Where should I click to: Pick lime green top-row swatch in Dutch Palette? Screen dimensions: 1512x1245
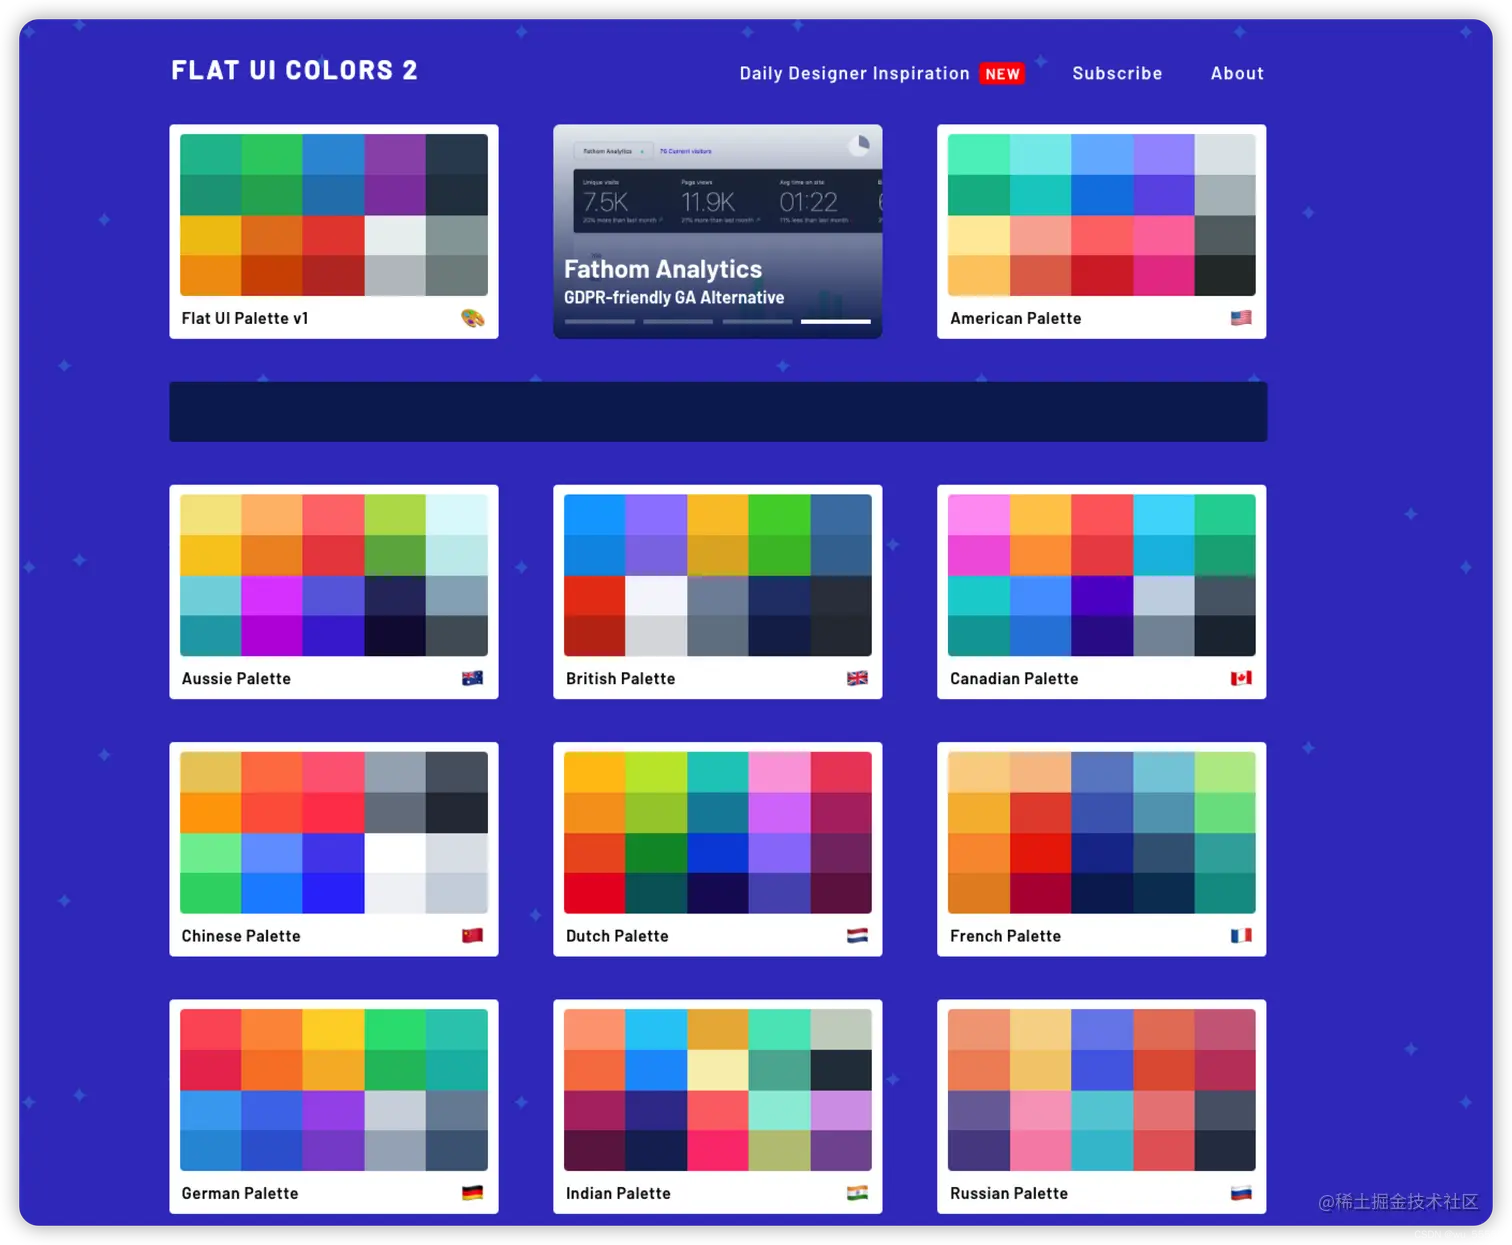(x=656, y=772)
